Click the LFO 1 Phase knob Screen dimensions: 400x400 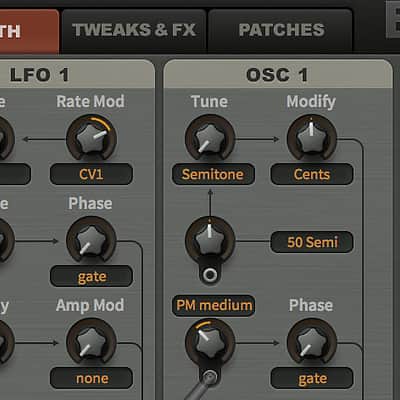tap(91, 240)
